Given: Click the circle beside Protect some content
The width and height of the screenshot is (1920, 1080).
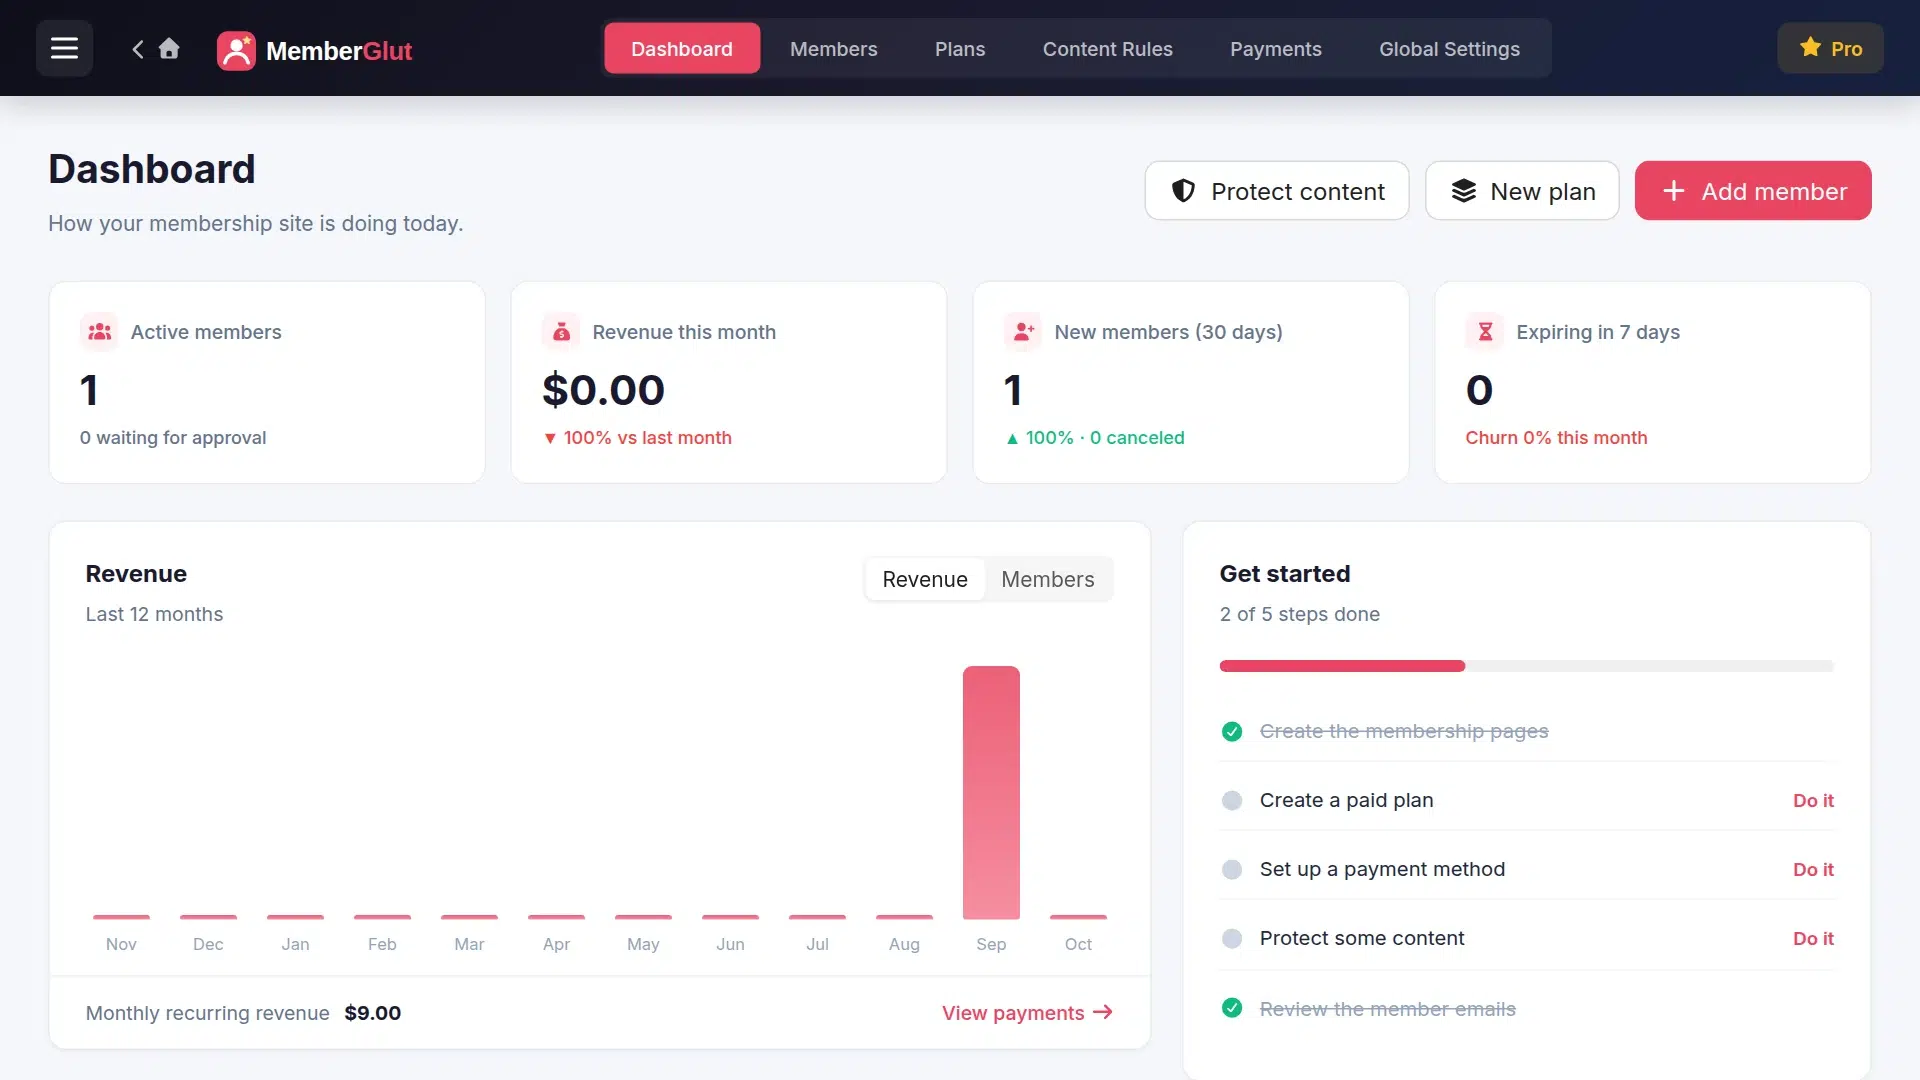Looking at the screenshot, I should click(x=1232, y=938).
